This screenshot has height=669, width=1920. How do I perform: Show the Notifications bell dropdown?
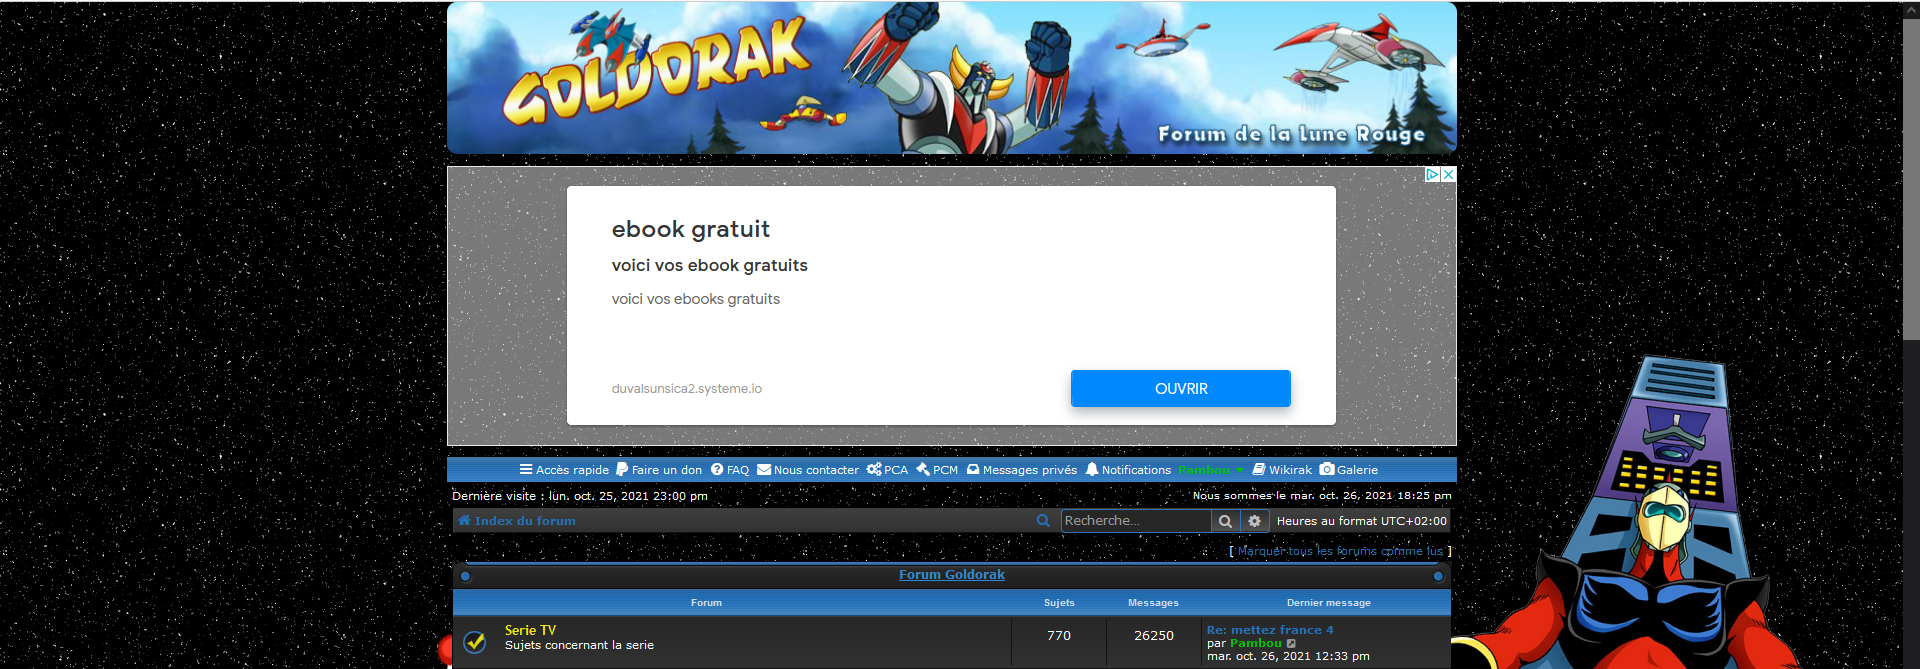1128,470
